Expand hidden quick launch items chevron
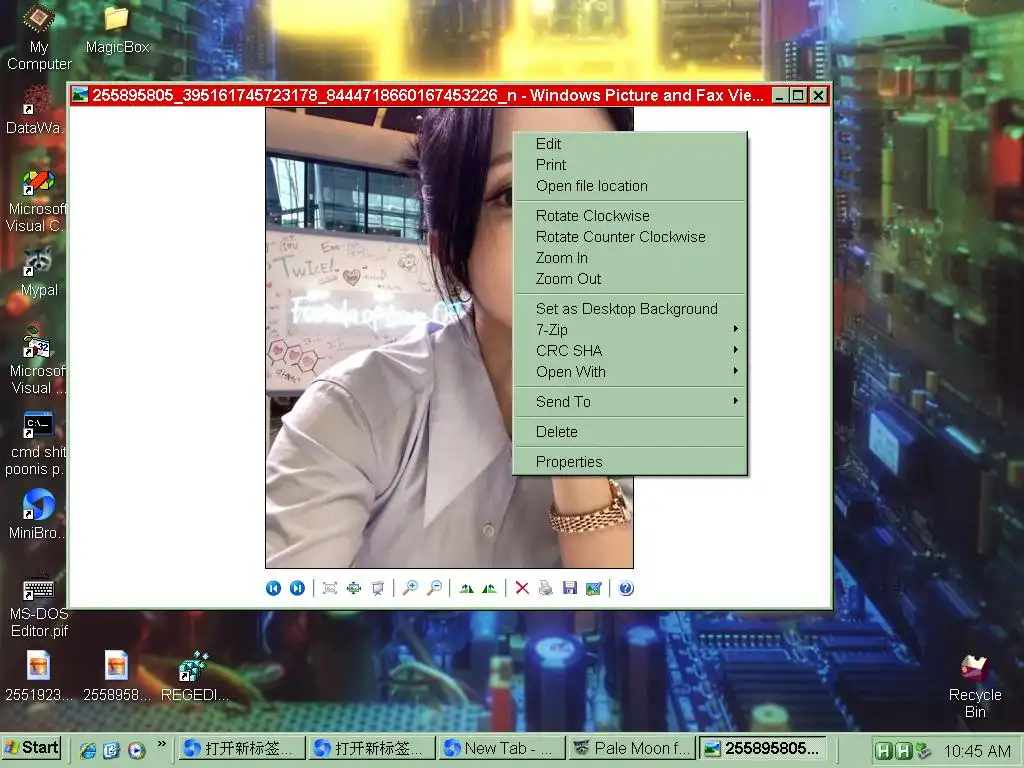 point(161,744)
